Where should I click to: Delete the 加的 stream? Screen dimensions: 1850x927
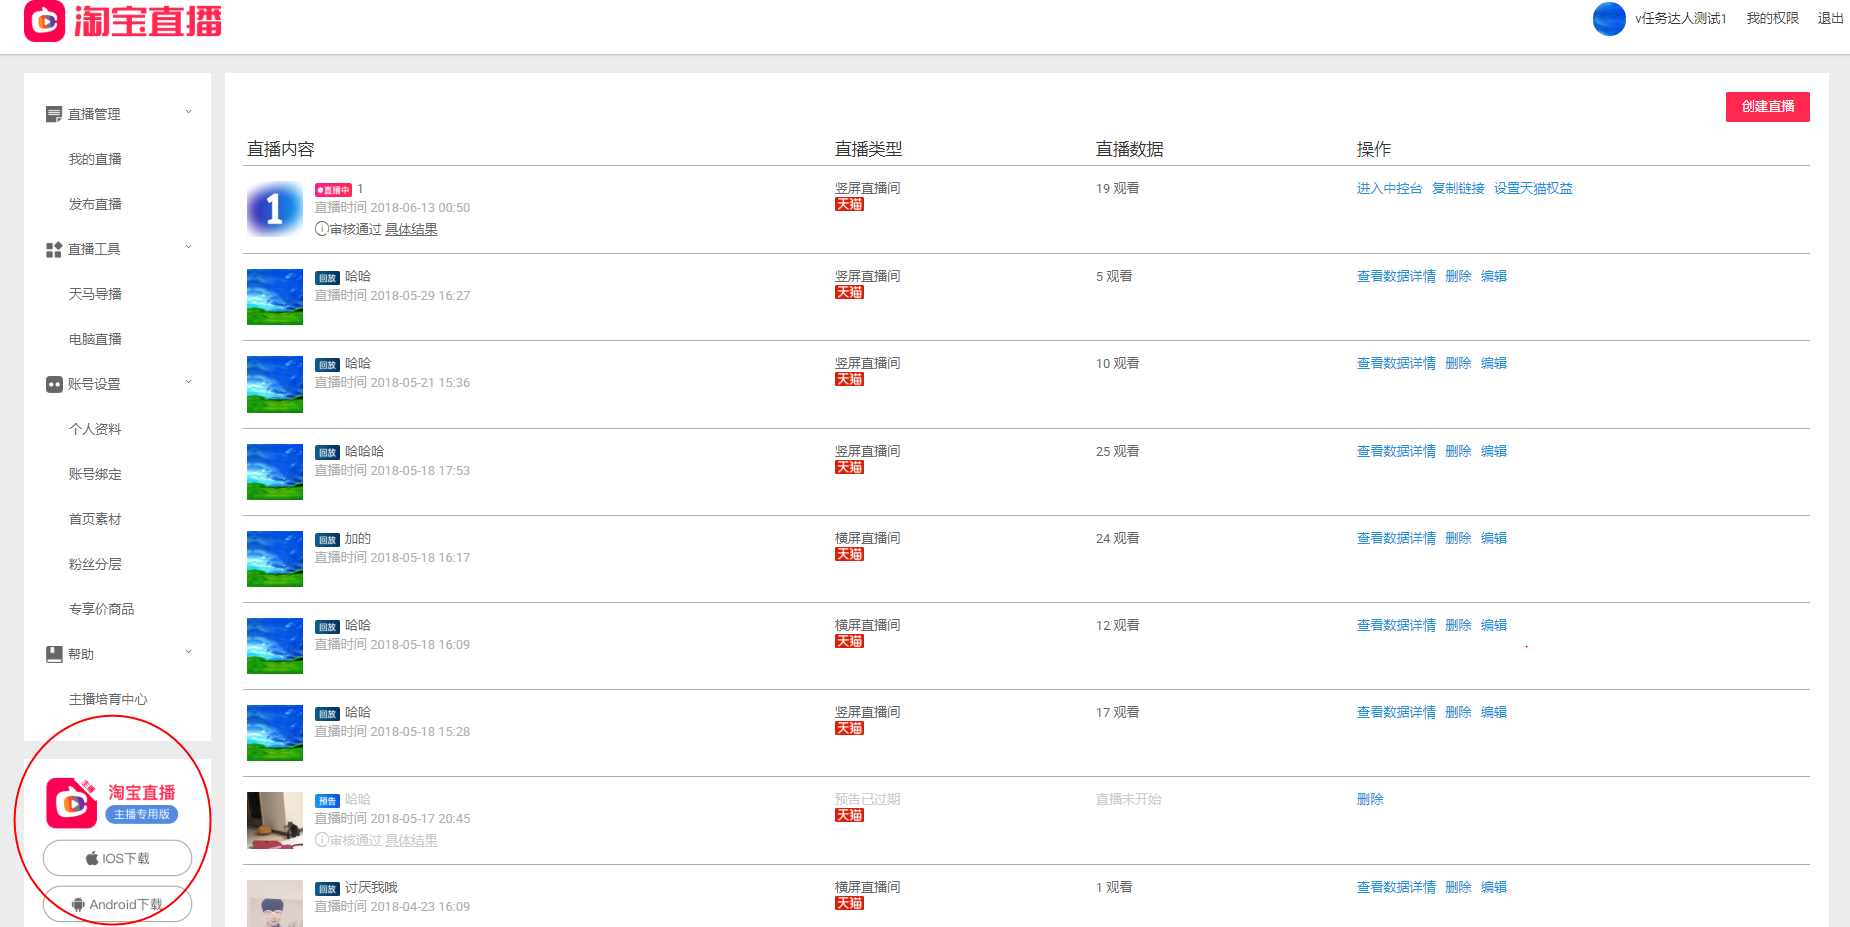1458,538
